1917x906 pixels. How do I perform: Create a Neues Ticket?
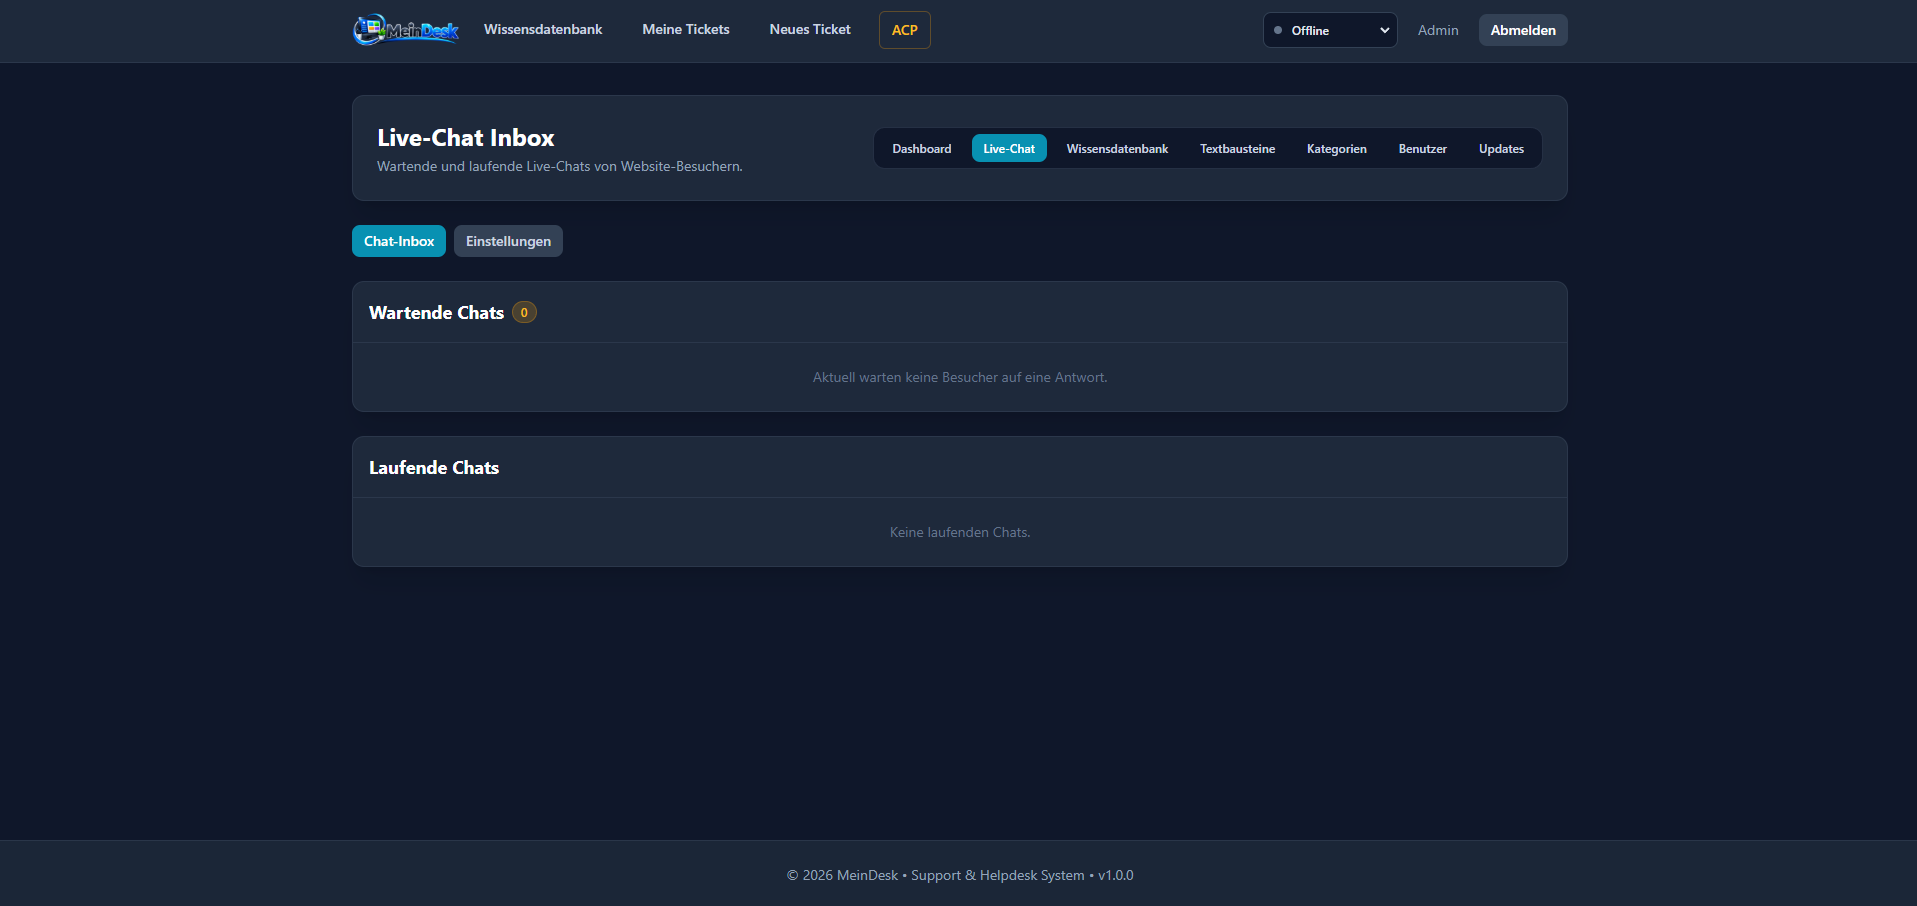(810, 30)
